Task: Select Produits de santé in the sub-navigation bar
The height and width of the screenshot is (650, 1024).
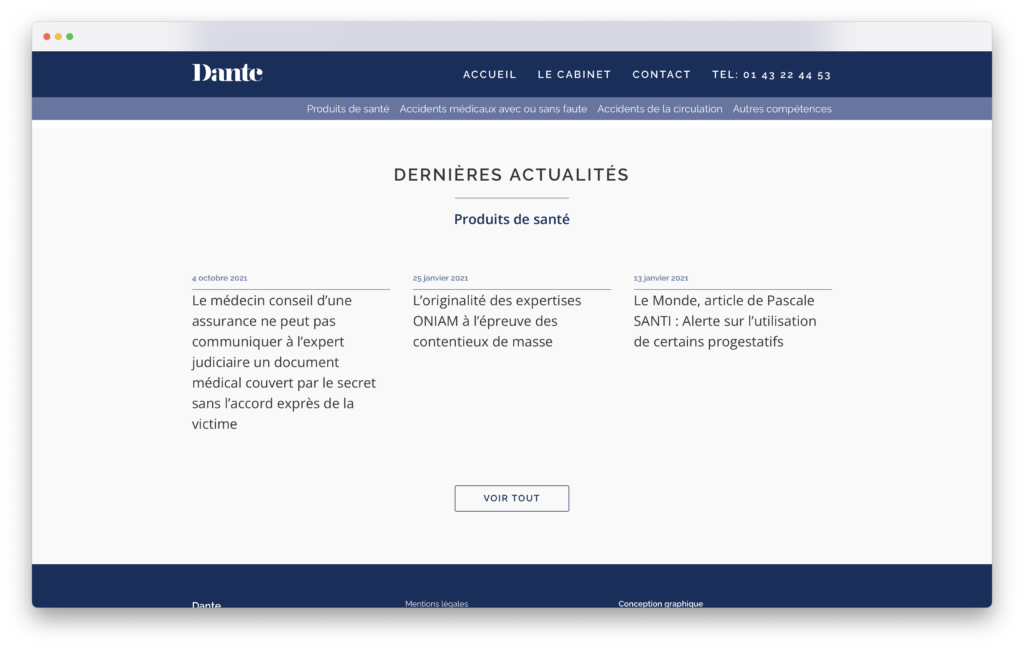Action: [347, 109]
